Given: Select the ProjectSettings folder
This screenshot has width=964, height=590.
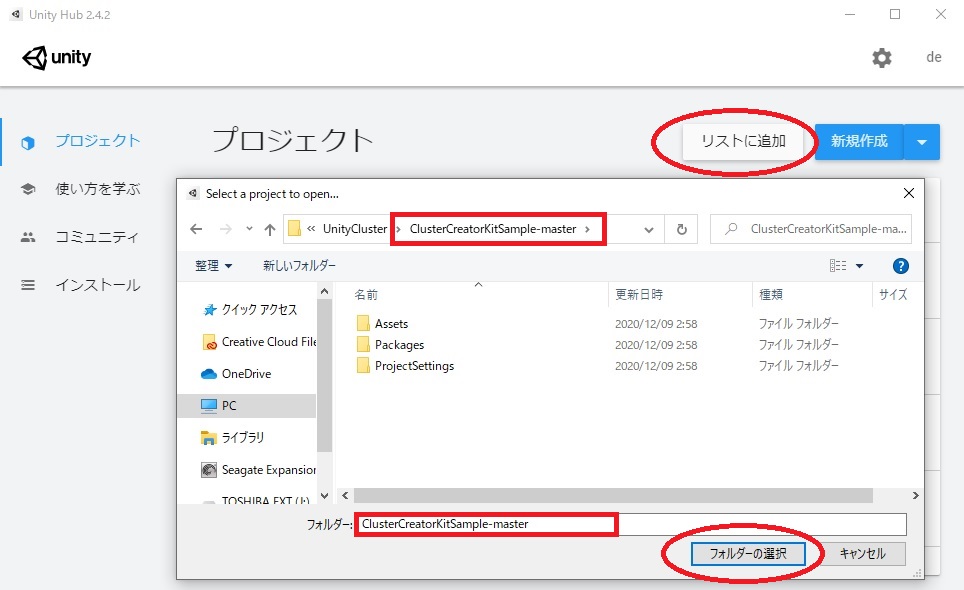Looking at the screenshot, I should (x=414, y=366).
